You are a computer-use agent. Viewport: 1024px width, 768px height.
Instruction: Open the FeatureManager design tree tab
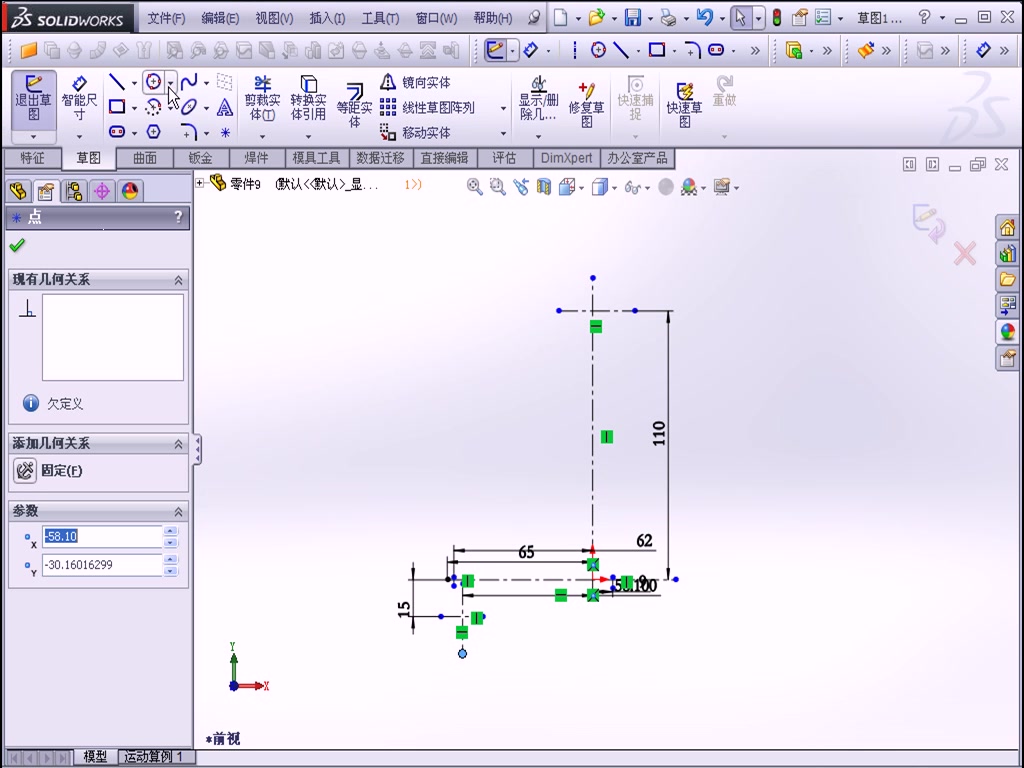pos(18,191)
